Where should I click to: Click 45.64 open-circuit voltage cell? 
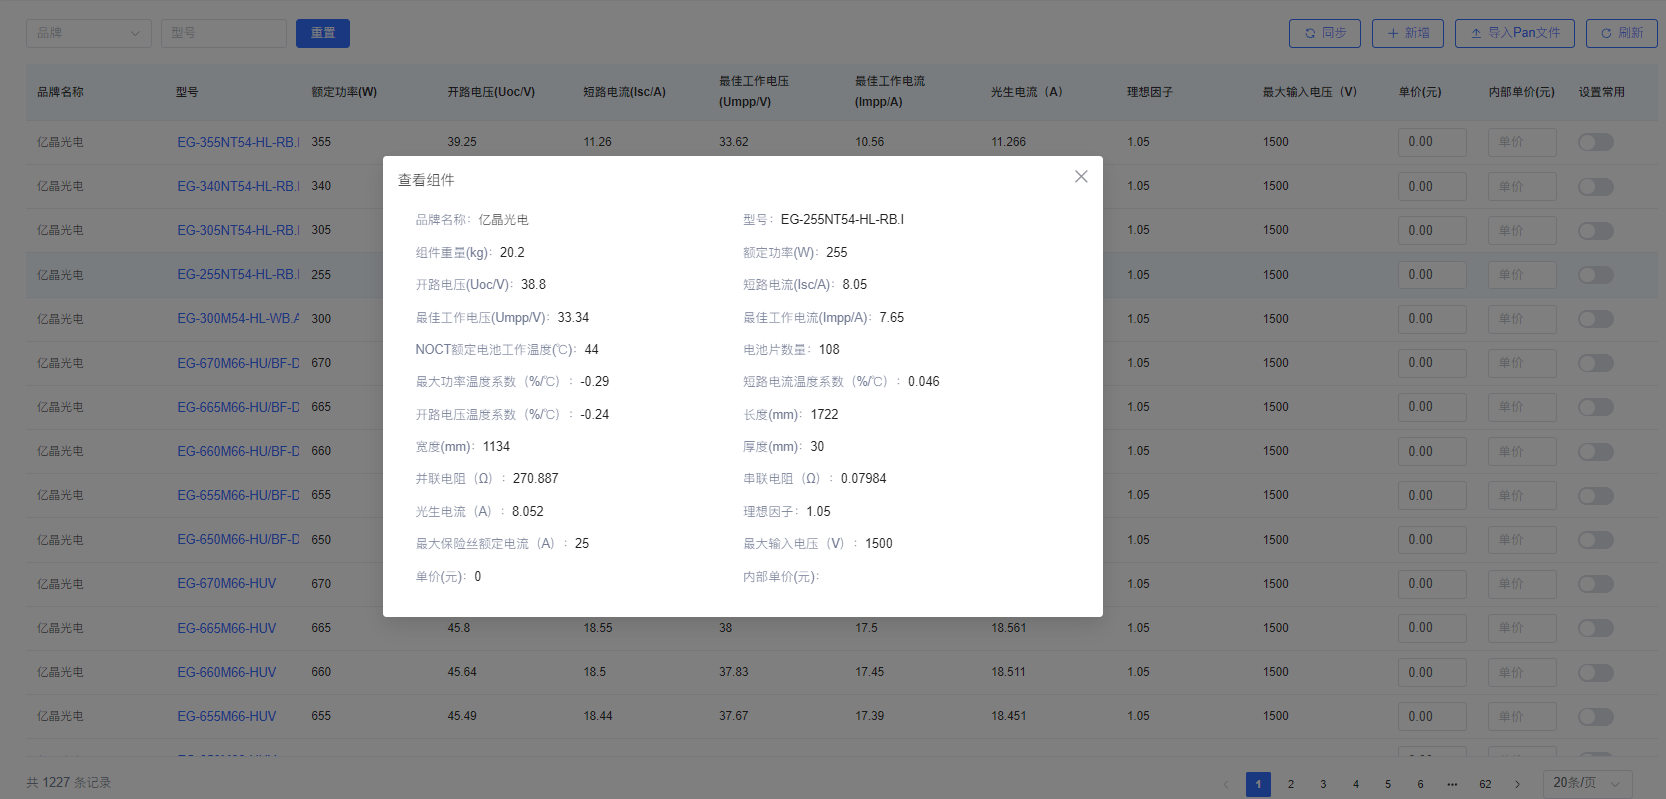(x=462, y=672)
